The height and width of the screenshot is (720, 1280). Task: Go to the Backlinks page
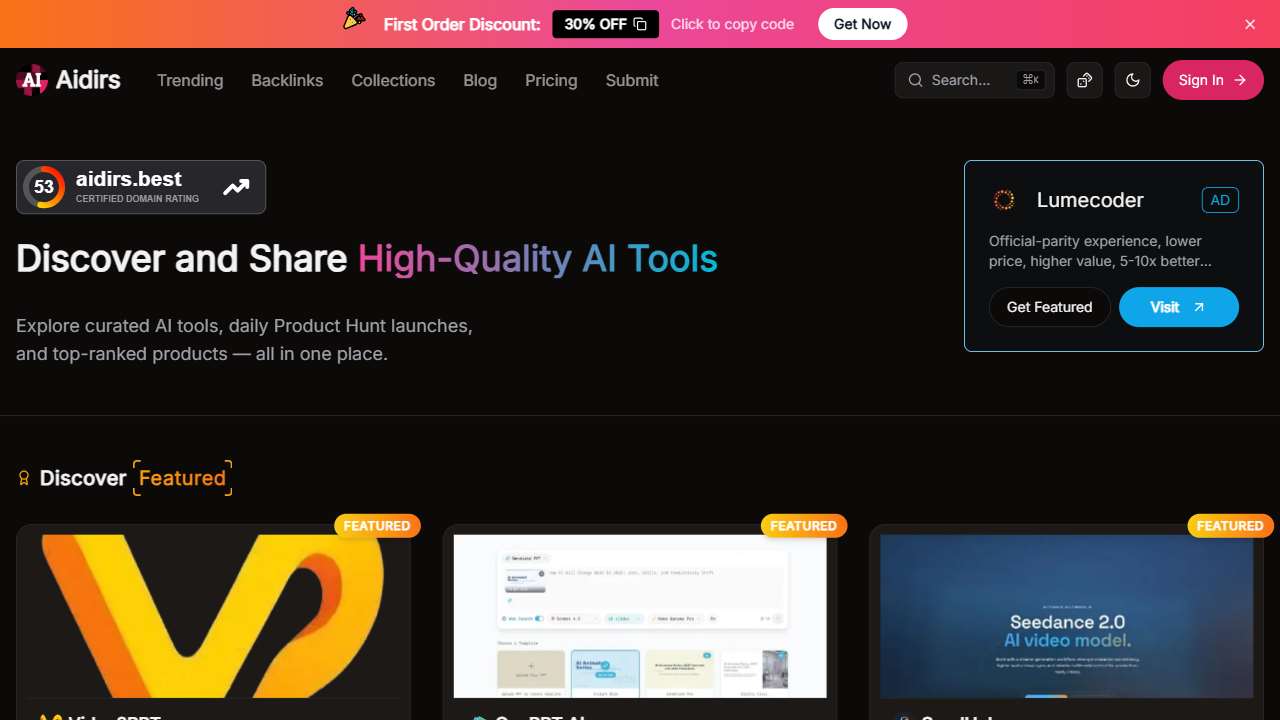pos(287,80)
